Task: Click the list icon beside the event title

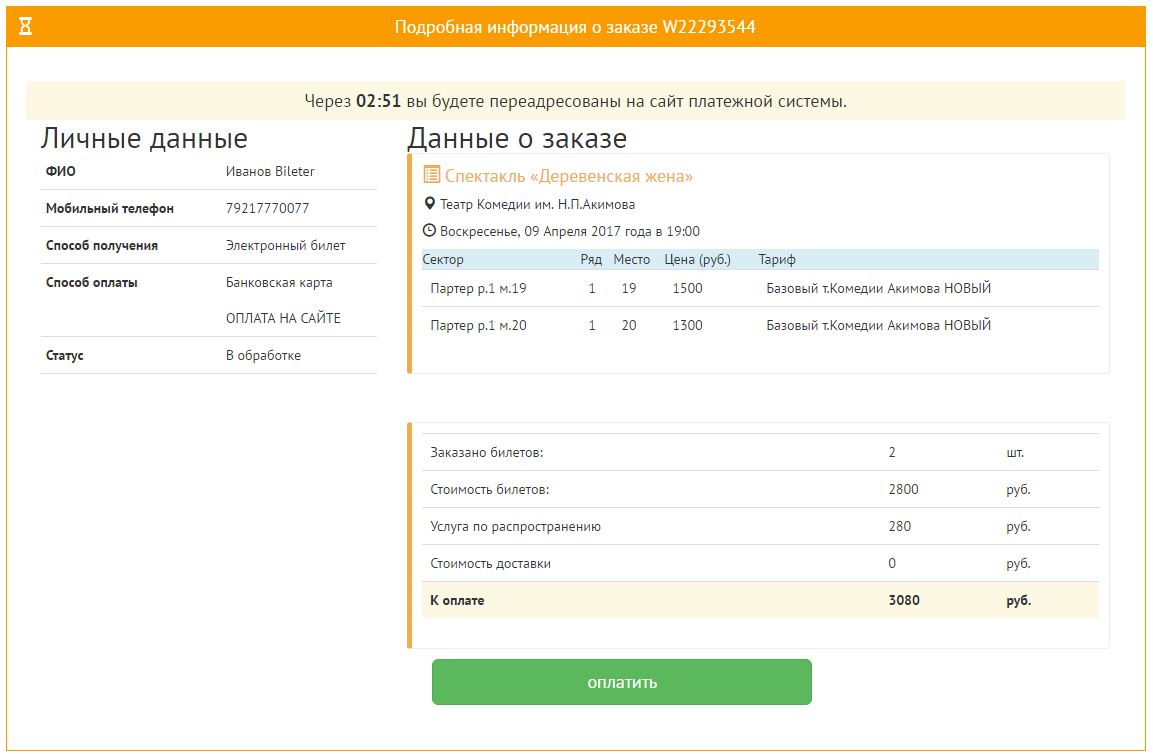Action: 431,175
